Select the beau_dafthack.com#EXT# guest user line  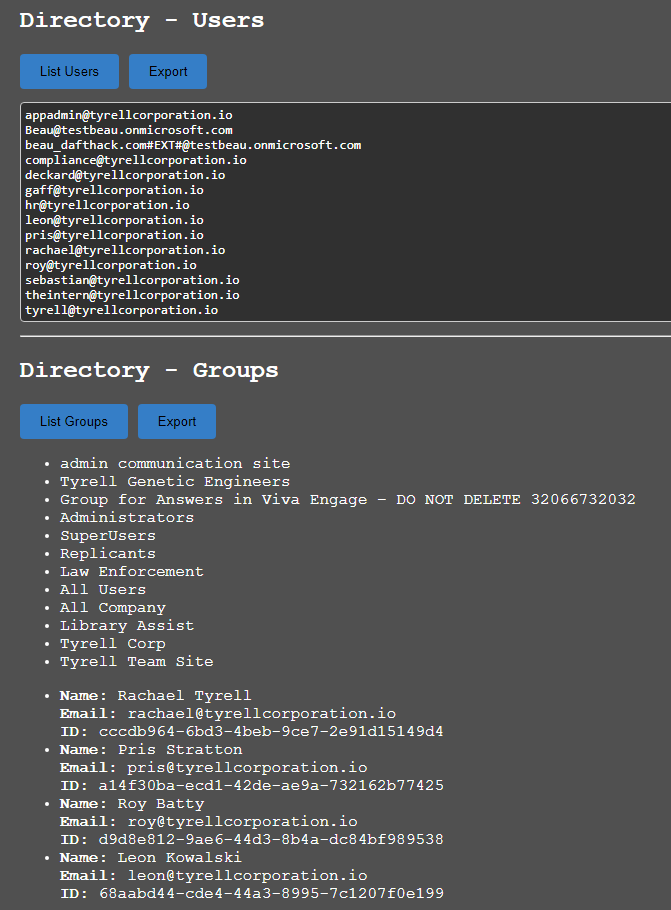coord(193,145)
